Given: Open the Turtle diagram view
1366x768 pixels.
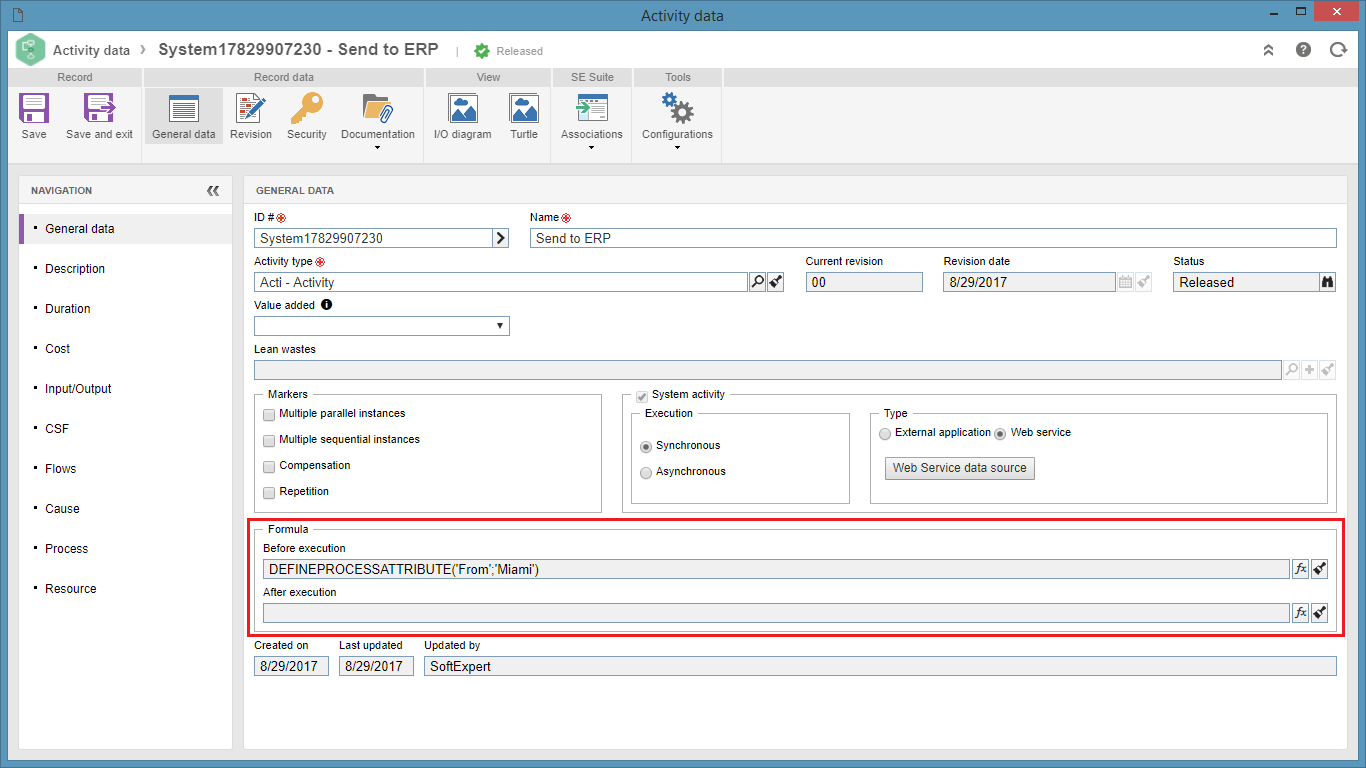Looking at the screenshot, I should pyautogui.click(x=524, y=108).
